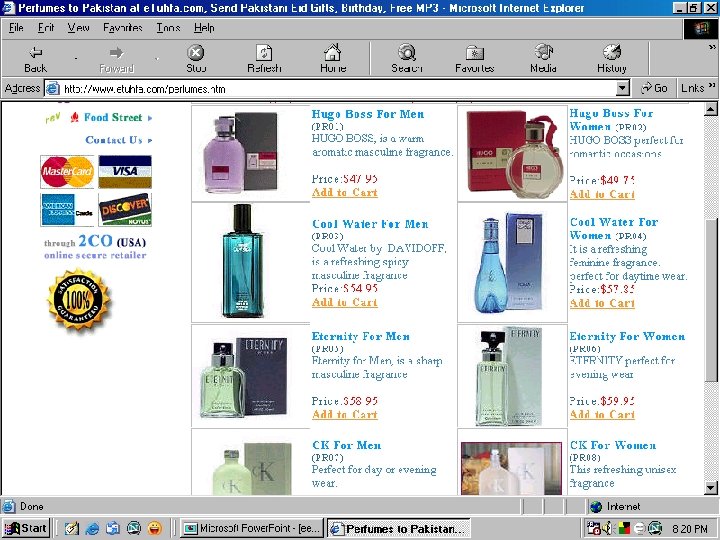Viewport: 720px width, 540px height.
Task: Click the scrollbar down arrow
Action: point(711,488)
